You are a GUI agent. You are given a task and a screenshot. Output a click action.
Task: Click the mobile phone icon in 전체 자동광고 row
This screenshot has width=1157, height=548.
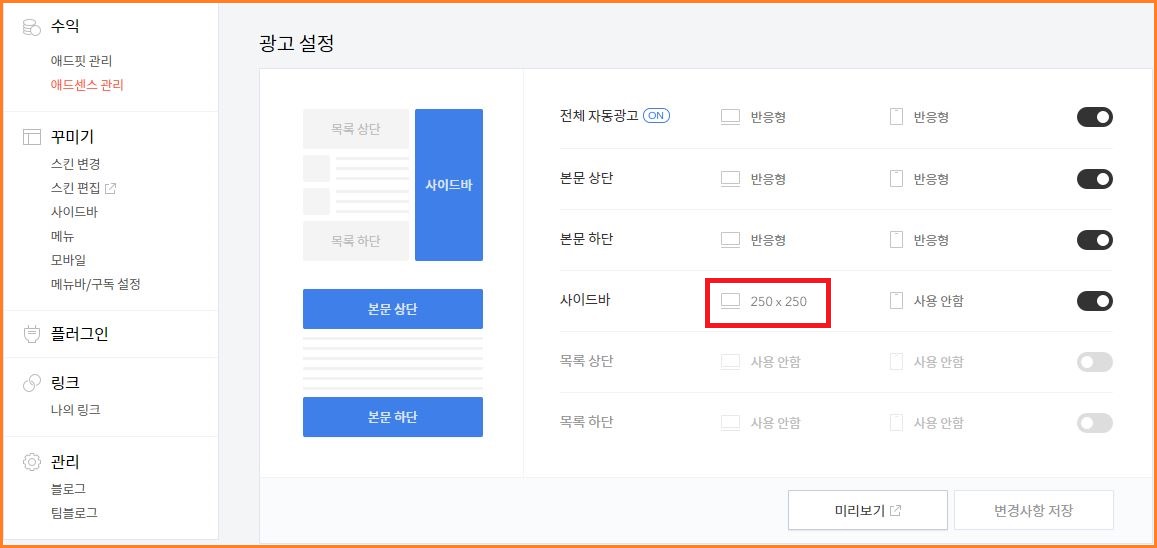pos(897,117)
